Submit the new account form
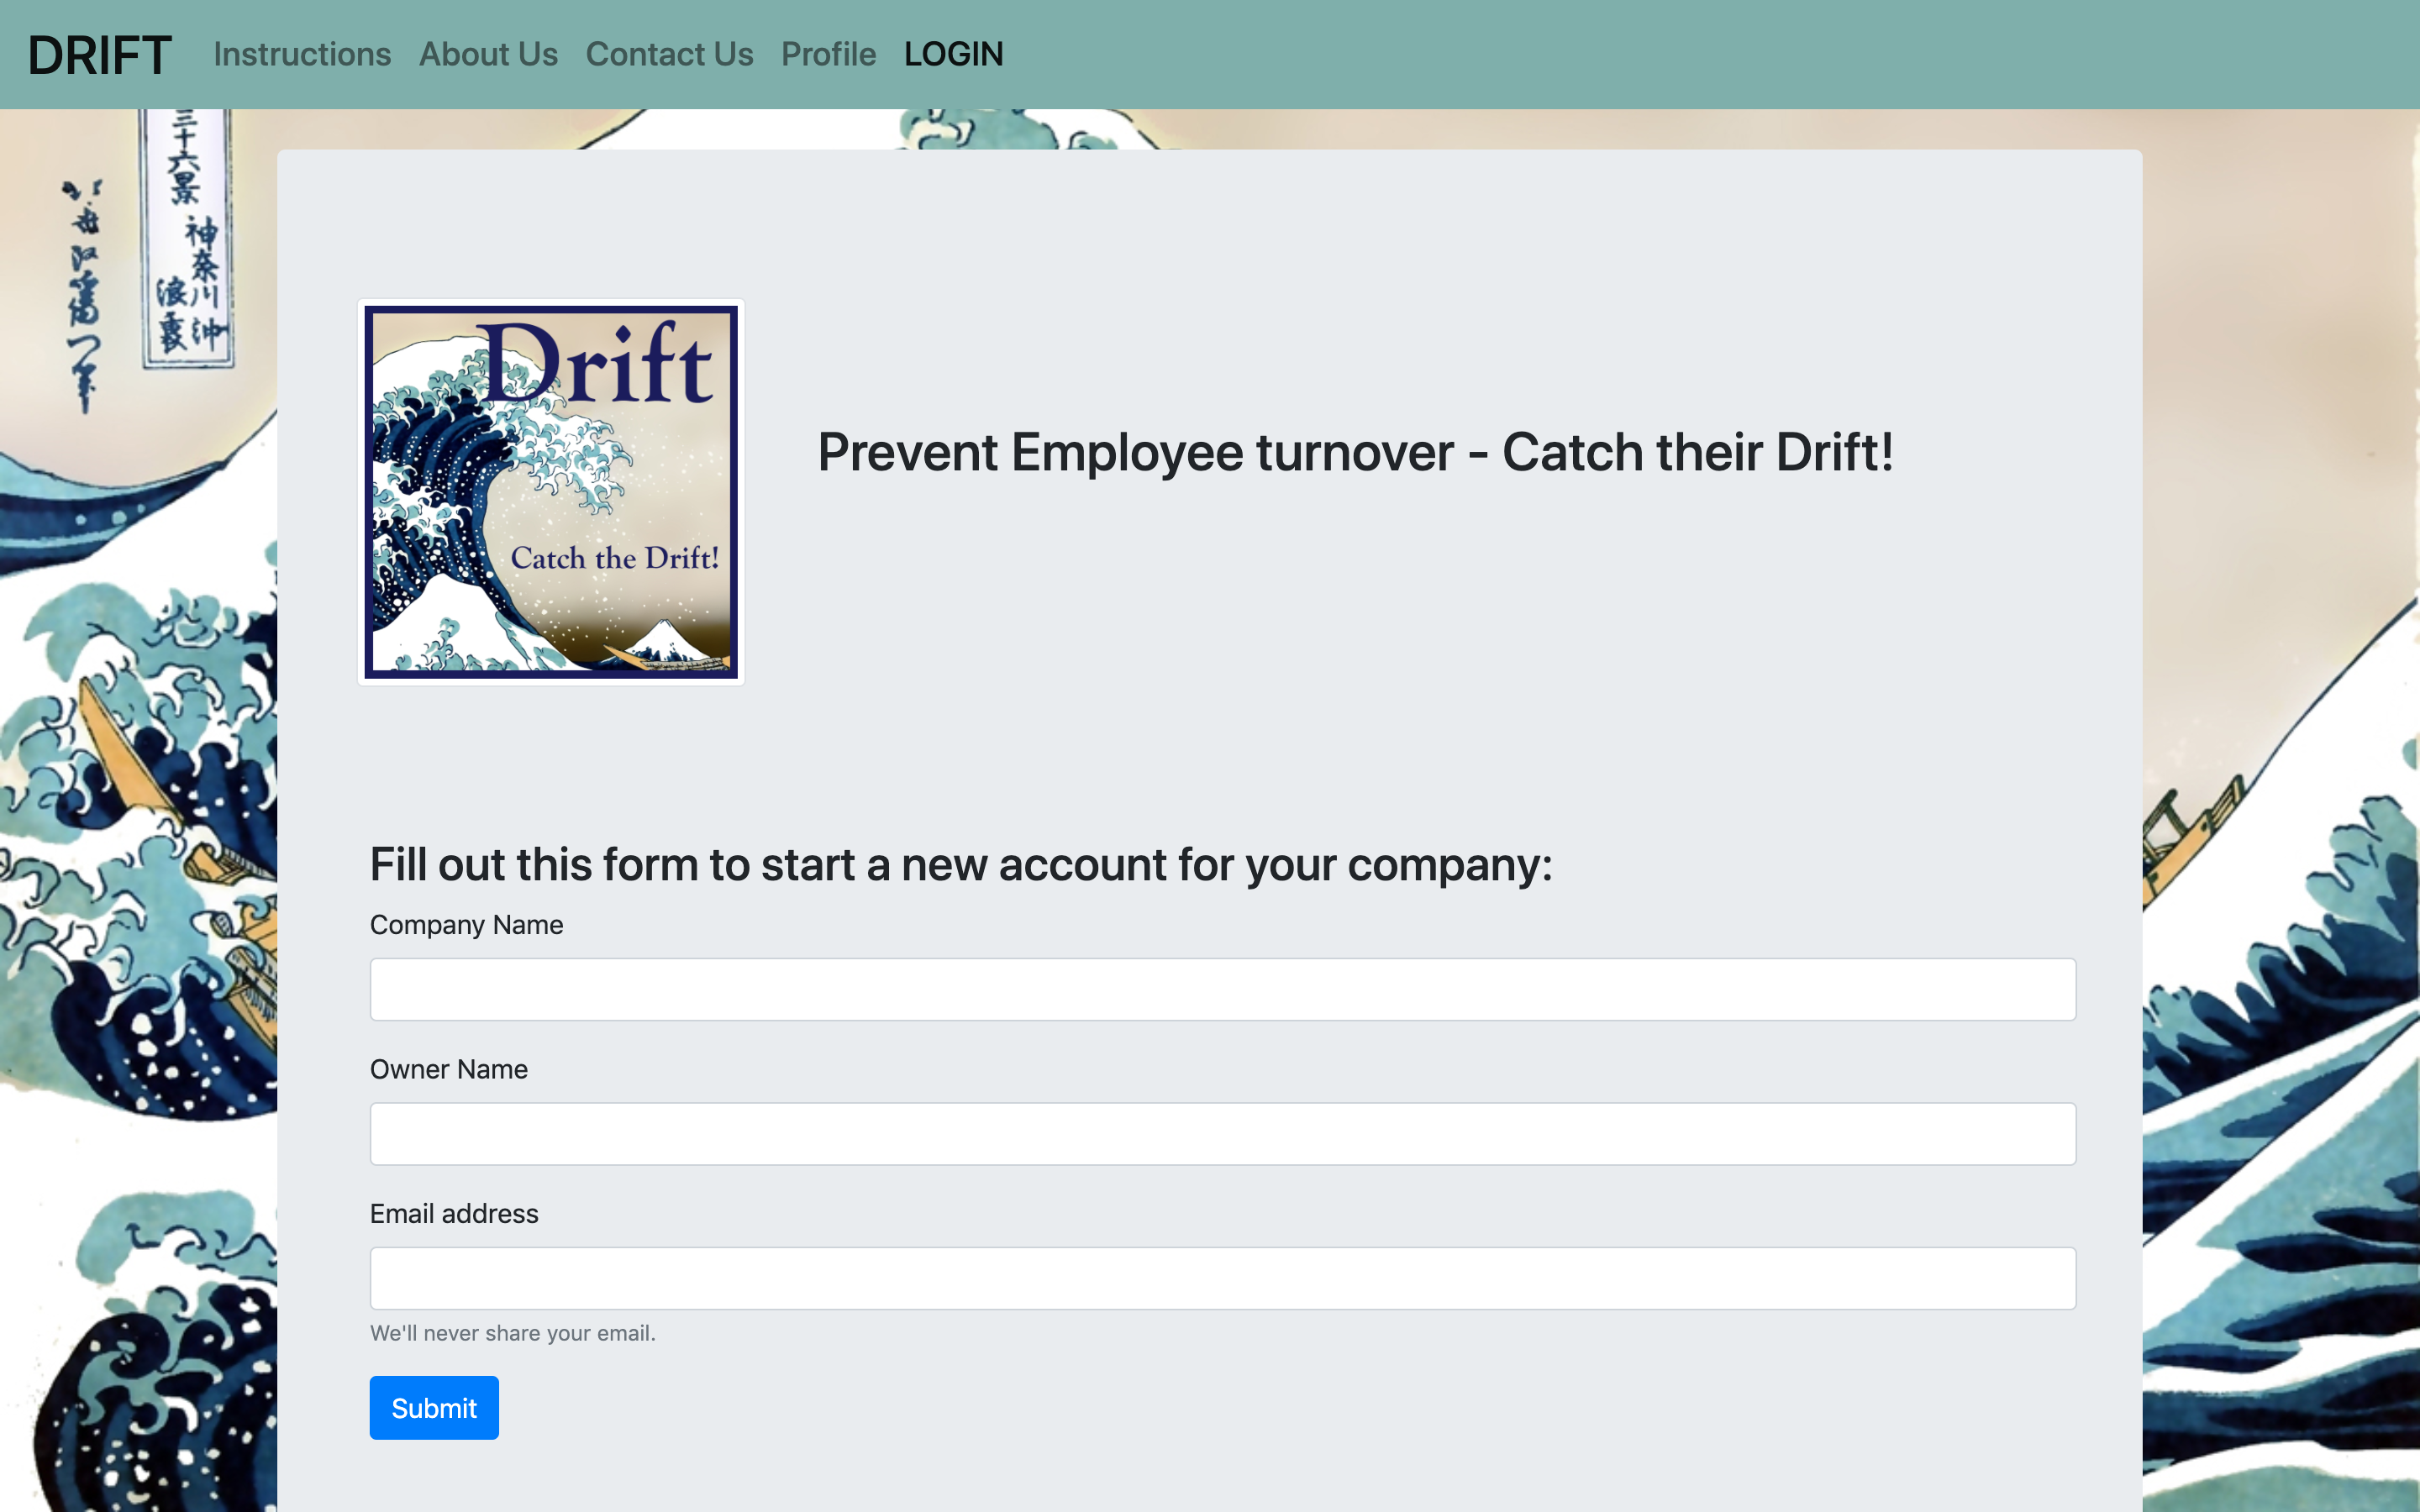Viewport: 2420px width, 1512px height. 434,1407
